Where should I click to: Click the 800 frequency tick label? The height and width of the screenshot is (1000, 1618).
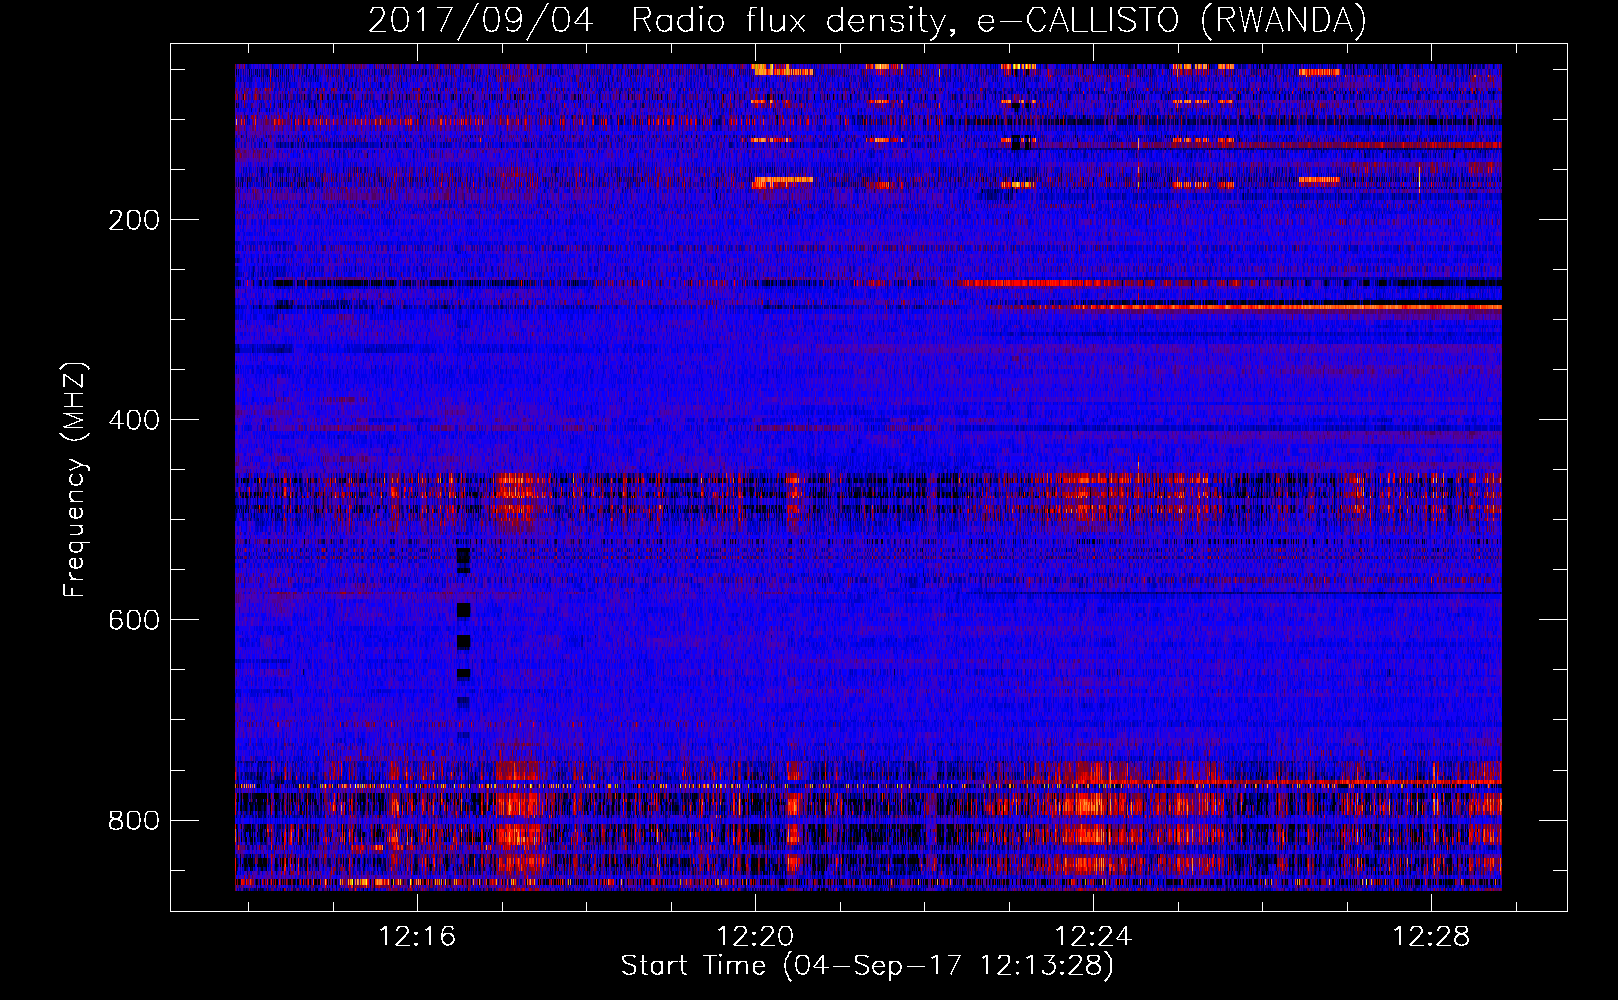[134, 820]
